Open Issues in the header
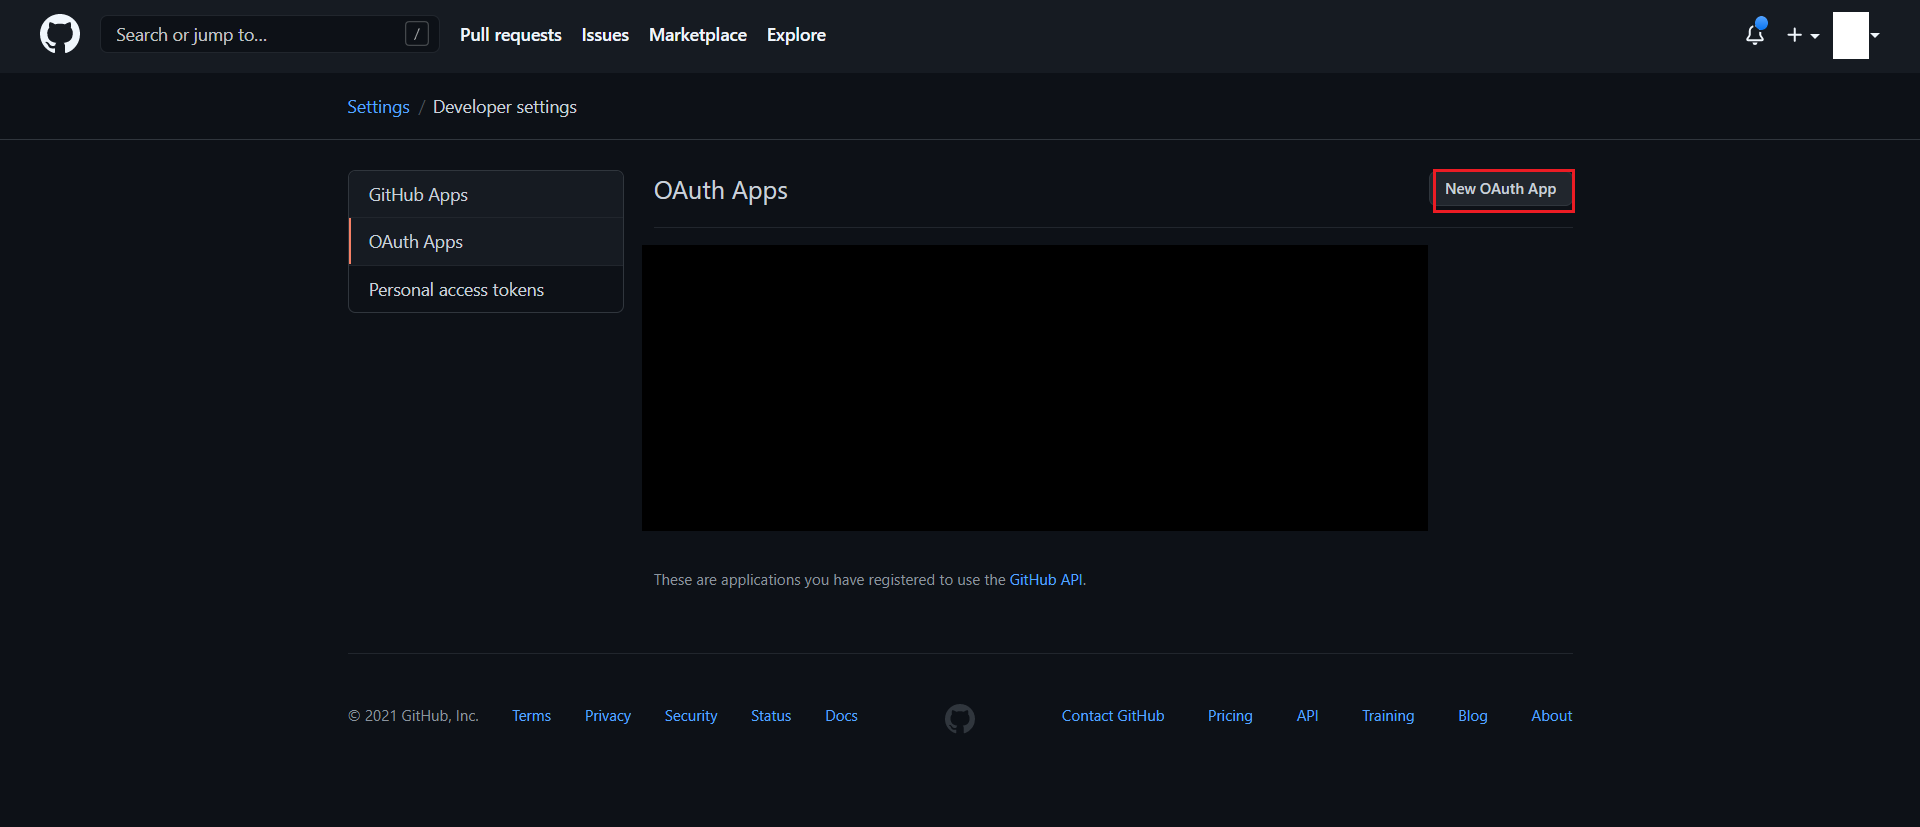 605,35
